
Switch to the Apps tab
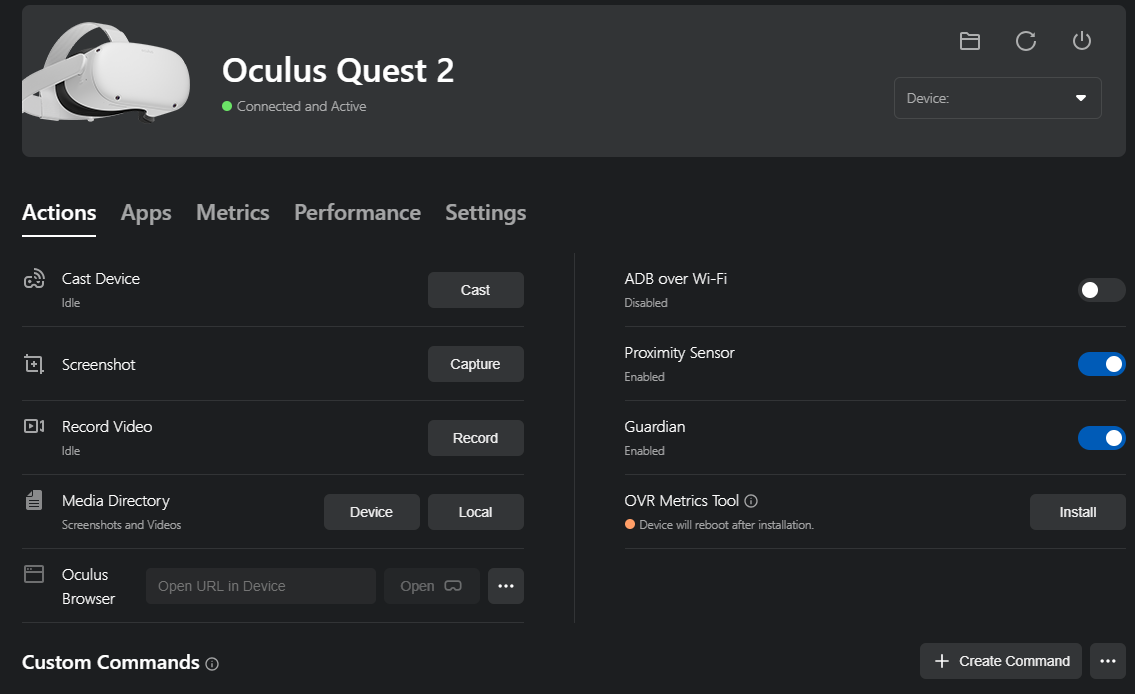[146, 213]
